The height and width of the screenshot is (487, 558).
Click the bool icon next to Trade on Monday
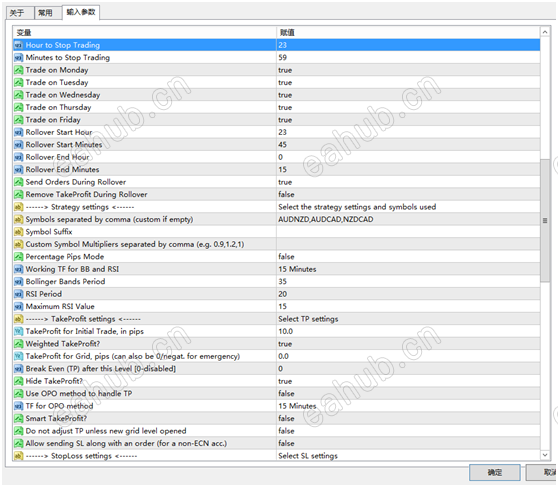click(19, 70)
